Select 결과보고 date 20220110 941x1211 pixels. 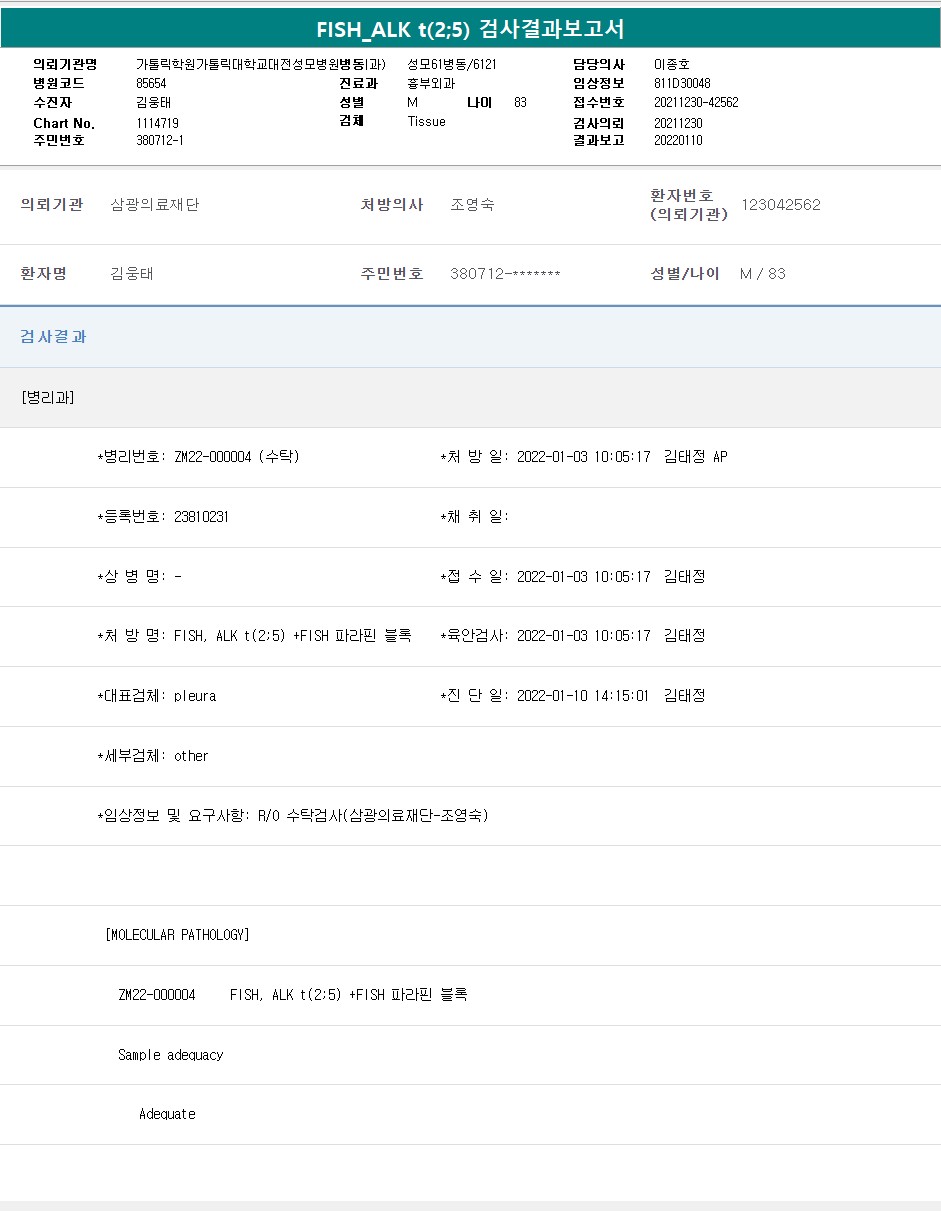(678, 141)
